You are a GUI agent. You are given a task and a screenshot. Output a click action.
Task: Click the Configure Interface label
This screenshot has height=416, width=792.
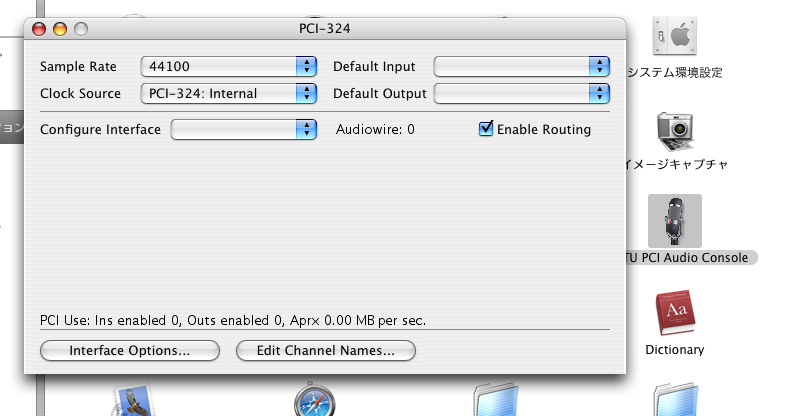(x=100, y=130)
